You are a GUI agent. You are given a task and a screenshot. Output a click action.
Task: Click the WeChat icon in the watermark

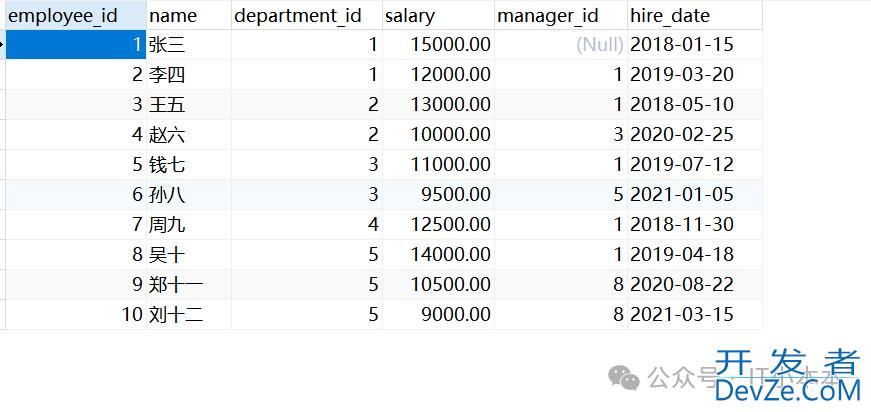(x=626, y=378)
